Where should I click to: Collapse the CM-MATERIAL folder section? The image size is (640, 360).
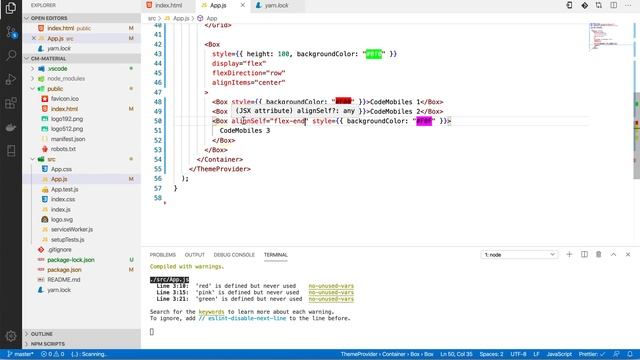pyautogui.click(x=82, y=58)
